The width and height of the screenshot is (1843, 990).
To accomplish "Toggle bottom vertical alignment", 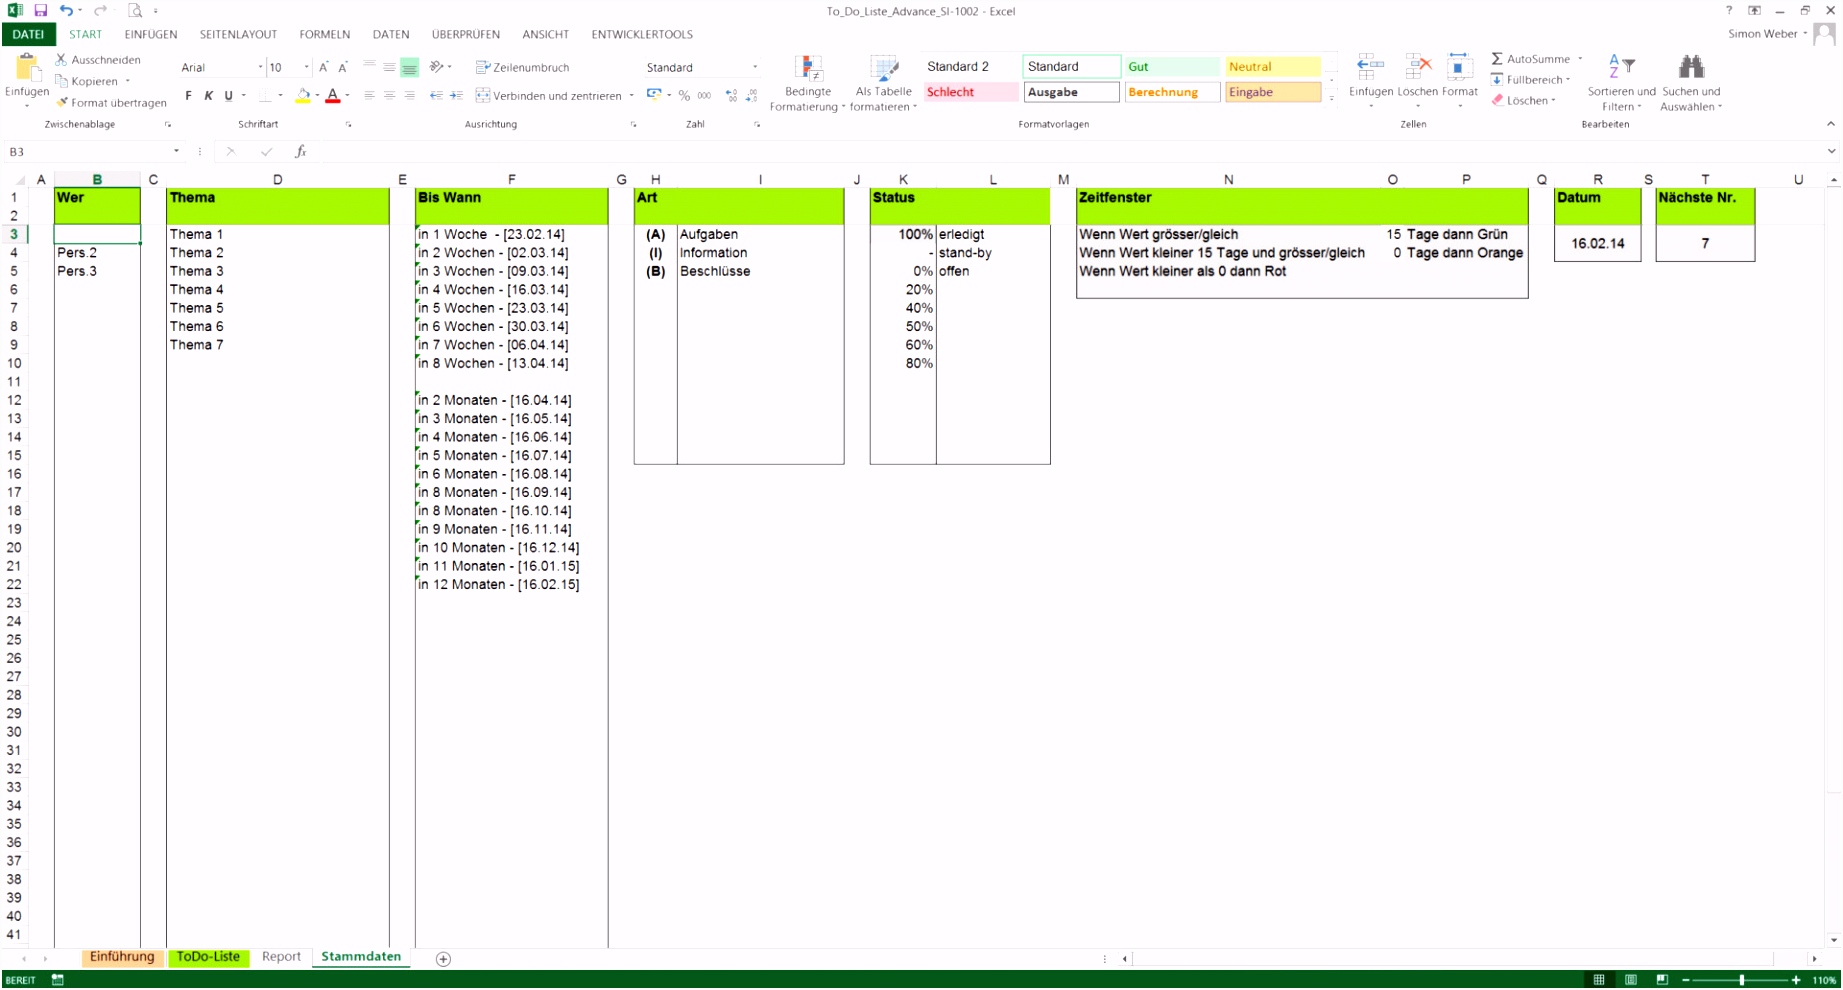I will coord(409,67).
